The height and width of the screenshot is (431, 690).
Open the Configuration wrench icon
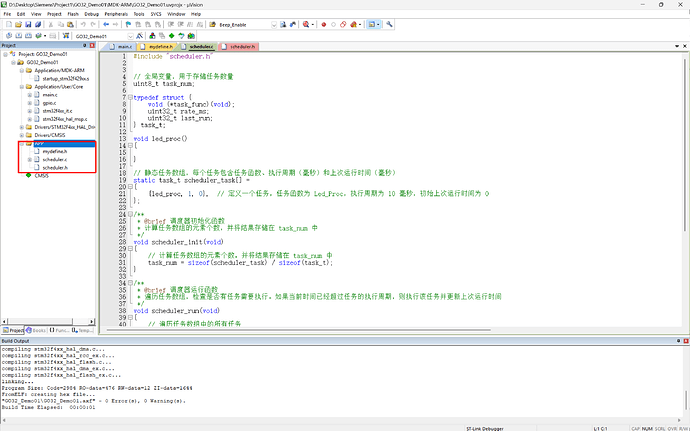[x=389, y=25]
